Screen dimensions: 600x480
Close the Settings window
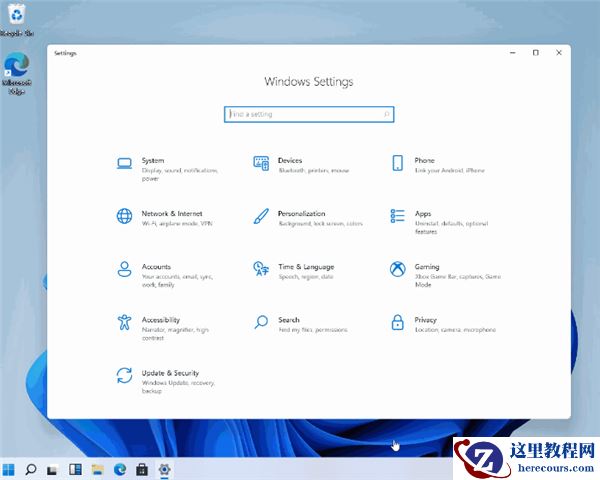[x=559, y=53]
